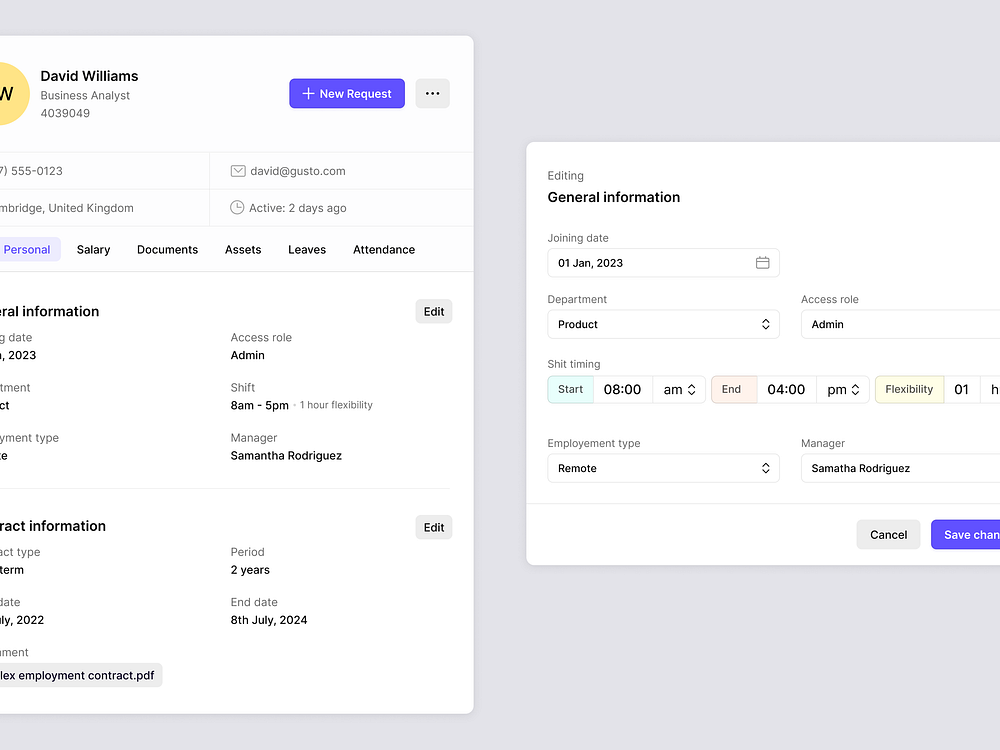Click the 08:00 start time field
Image resolution: width=1000 pixels, height=750 pixels.
point(622,389)
